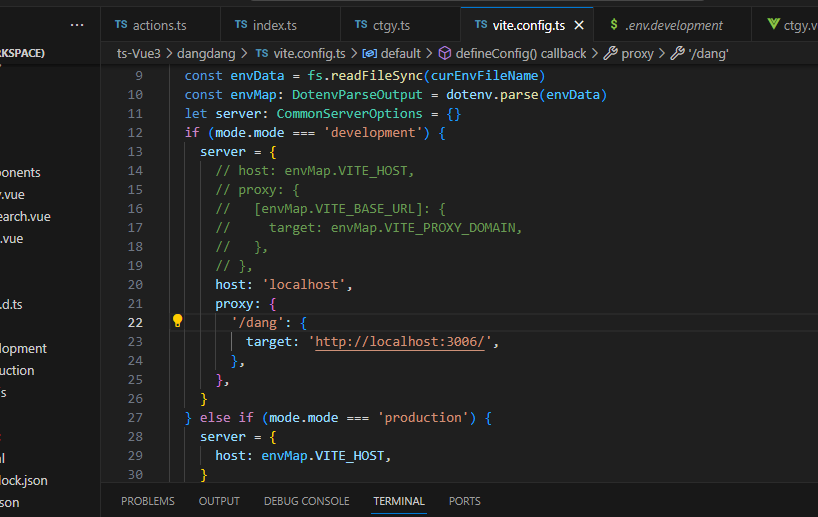Click default breadcrumb symbol
The width and height of the screenshot is (818, 517).
click(401, 53)
